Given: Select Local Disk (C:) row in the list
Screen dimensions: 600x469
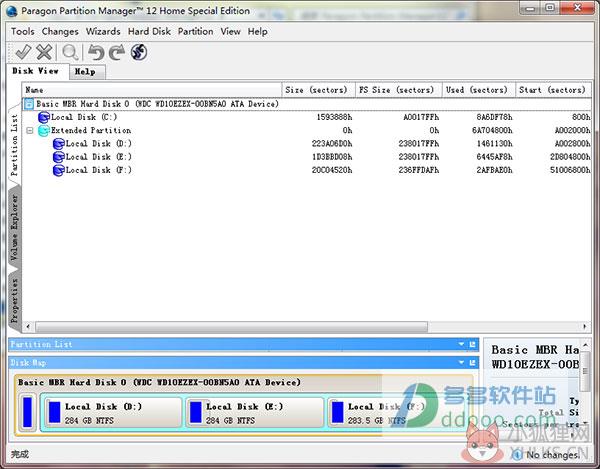Looking at the screenshot, I should [x=307, y=117].
